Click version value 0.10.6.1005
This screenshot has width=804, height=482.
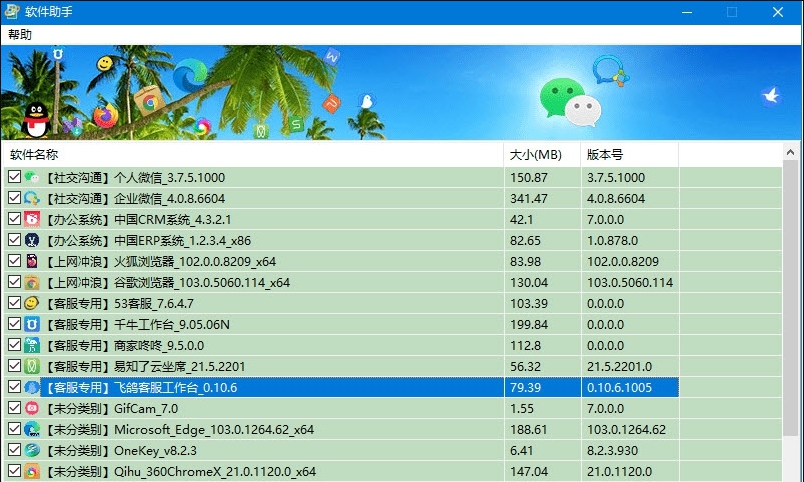coord(619,388)
